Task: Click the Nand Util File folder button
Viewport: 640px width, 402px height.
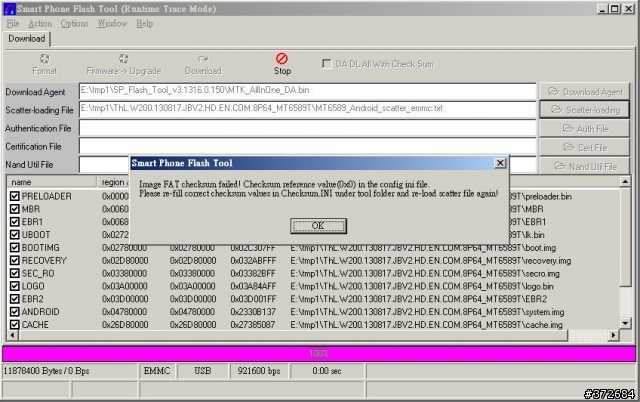Action: pyautogui.click(x=585, y=166)
